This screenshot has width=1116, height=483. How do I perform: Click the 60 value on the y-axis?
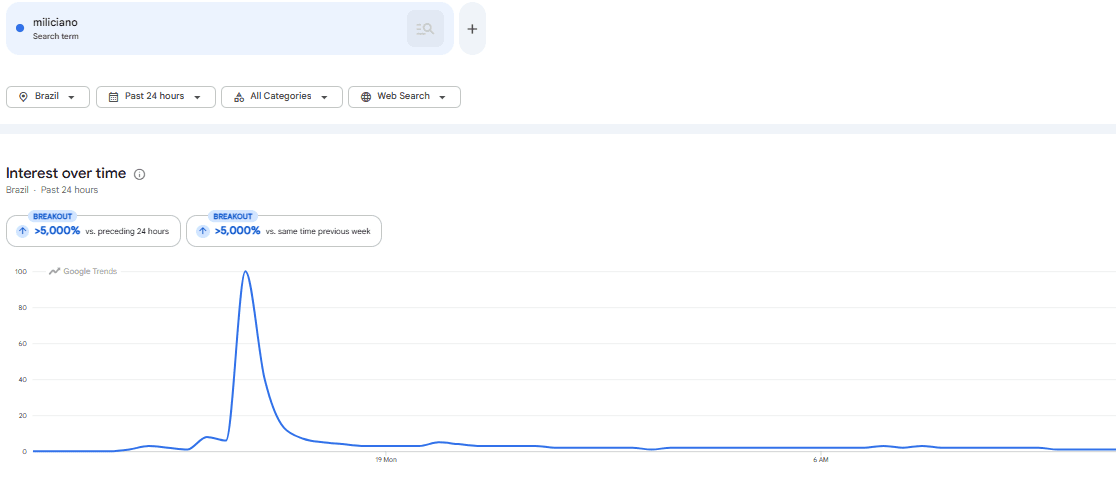tap(23, 344)
